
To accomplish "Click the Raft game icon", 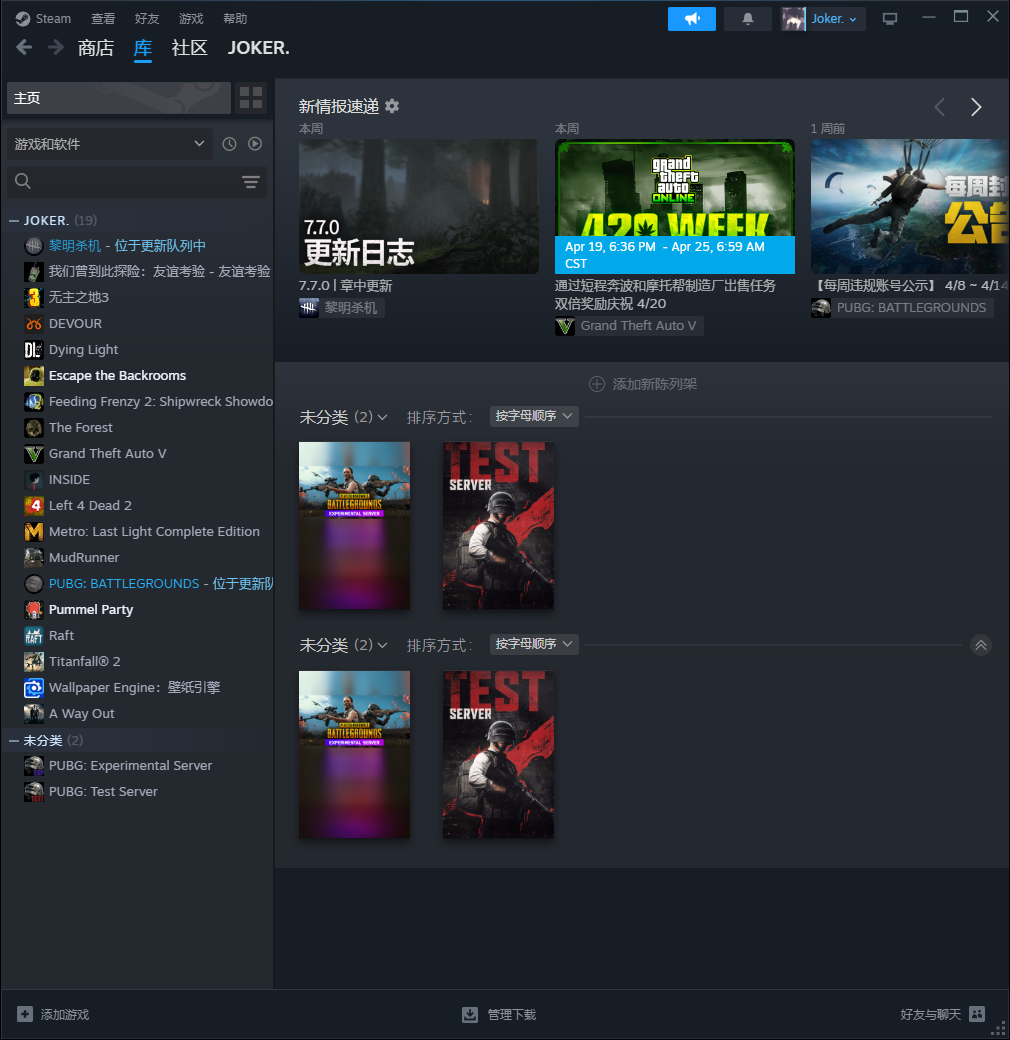I will [x=34, y=635].
